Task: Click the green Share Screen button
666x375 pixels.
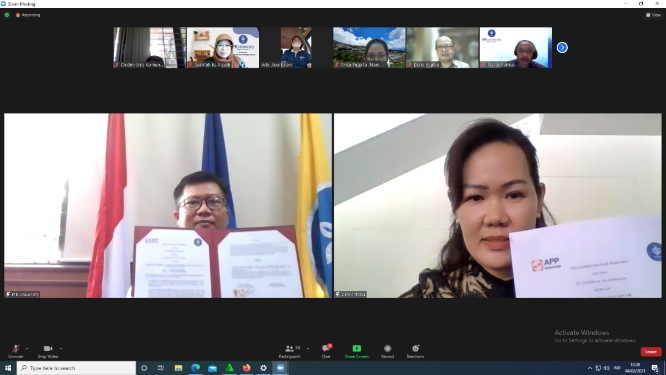Action: pos(357,351)
